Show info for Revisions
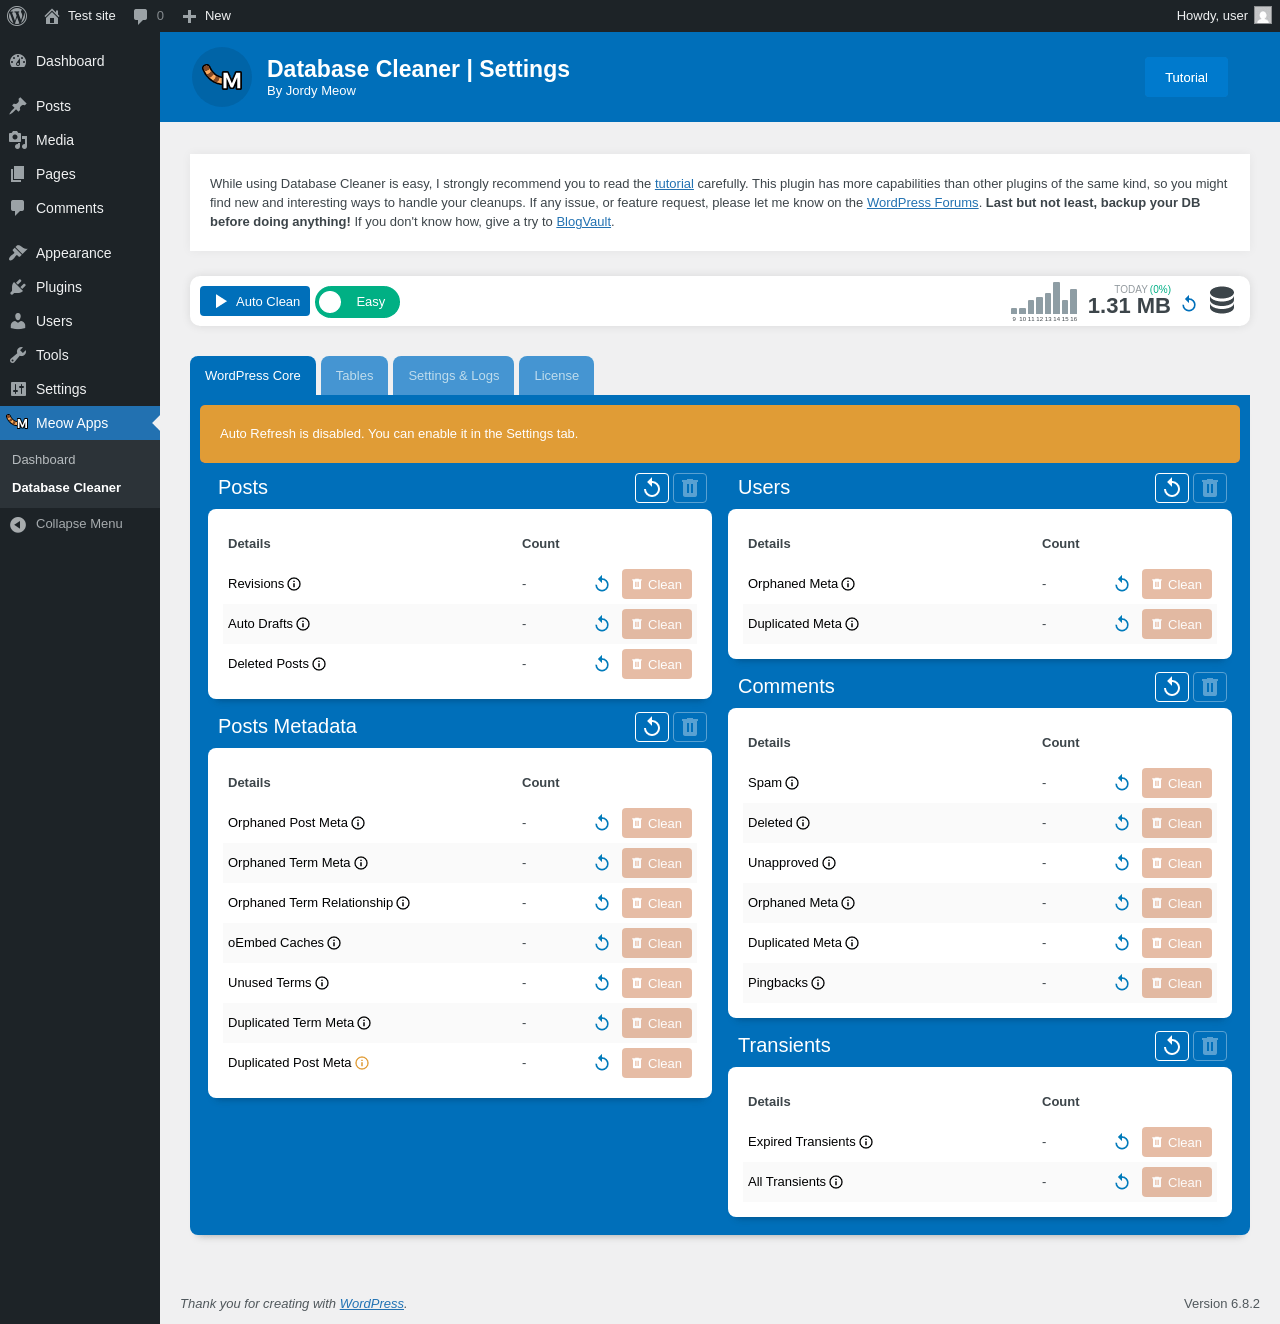 pos(294,584)
